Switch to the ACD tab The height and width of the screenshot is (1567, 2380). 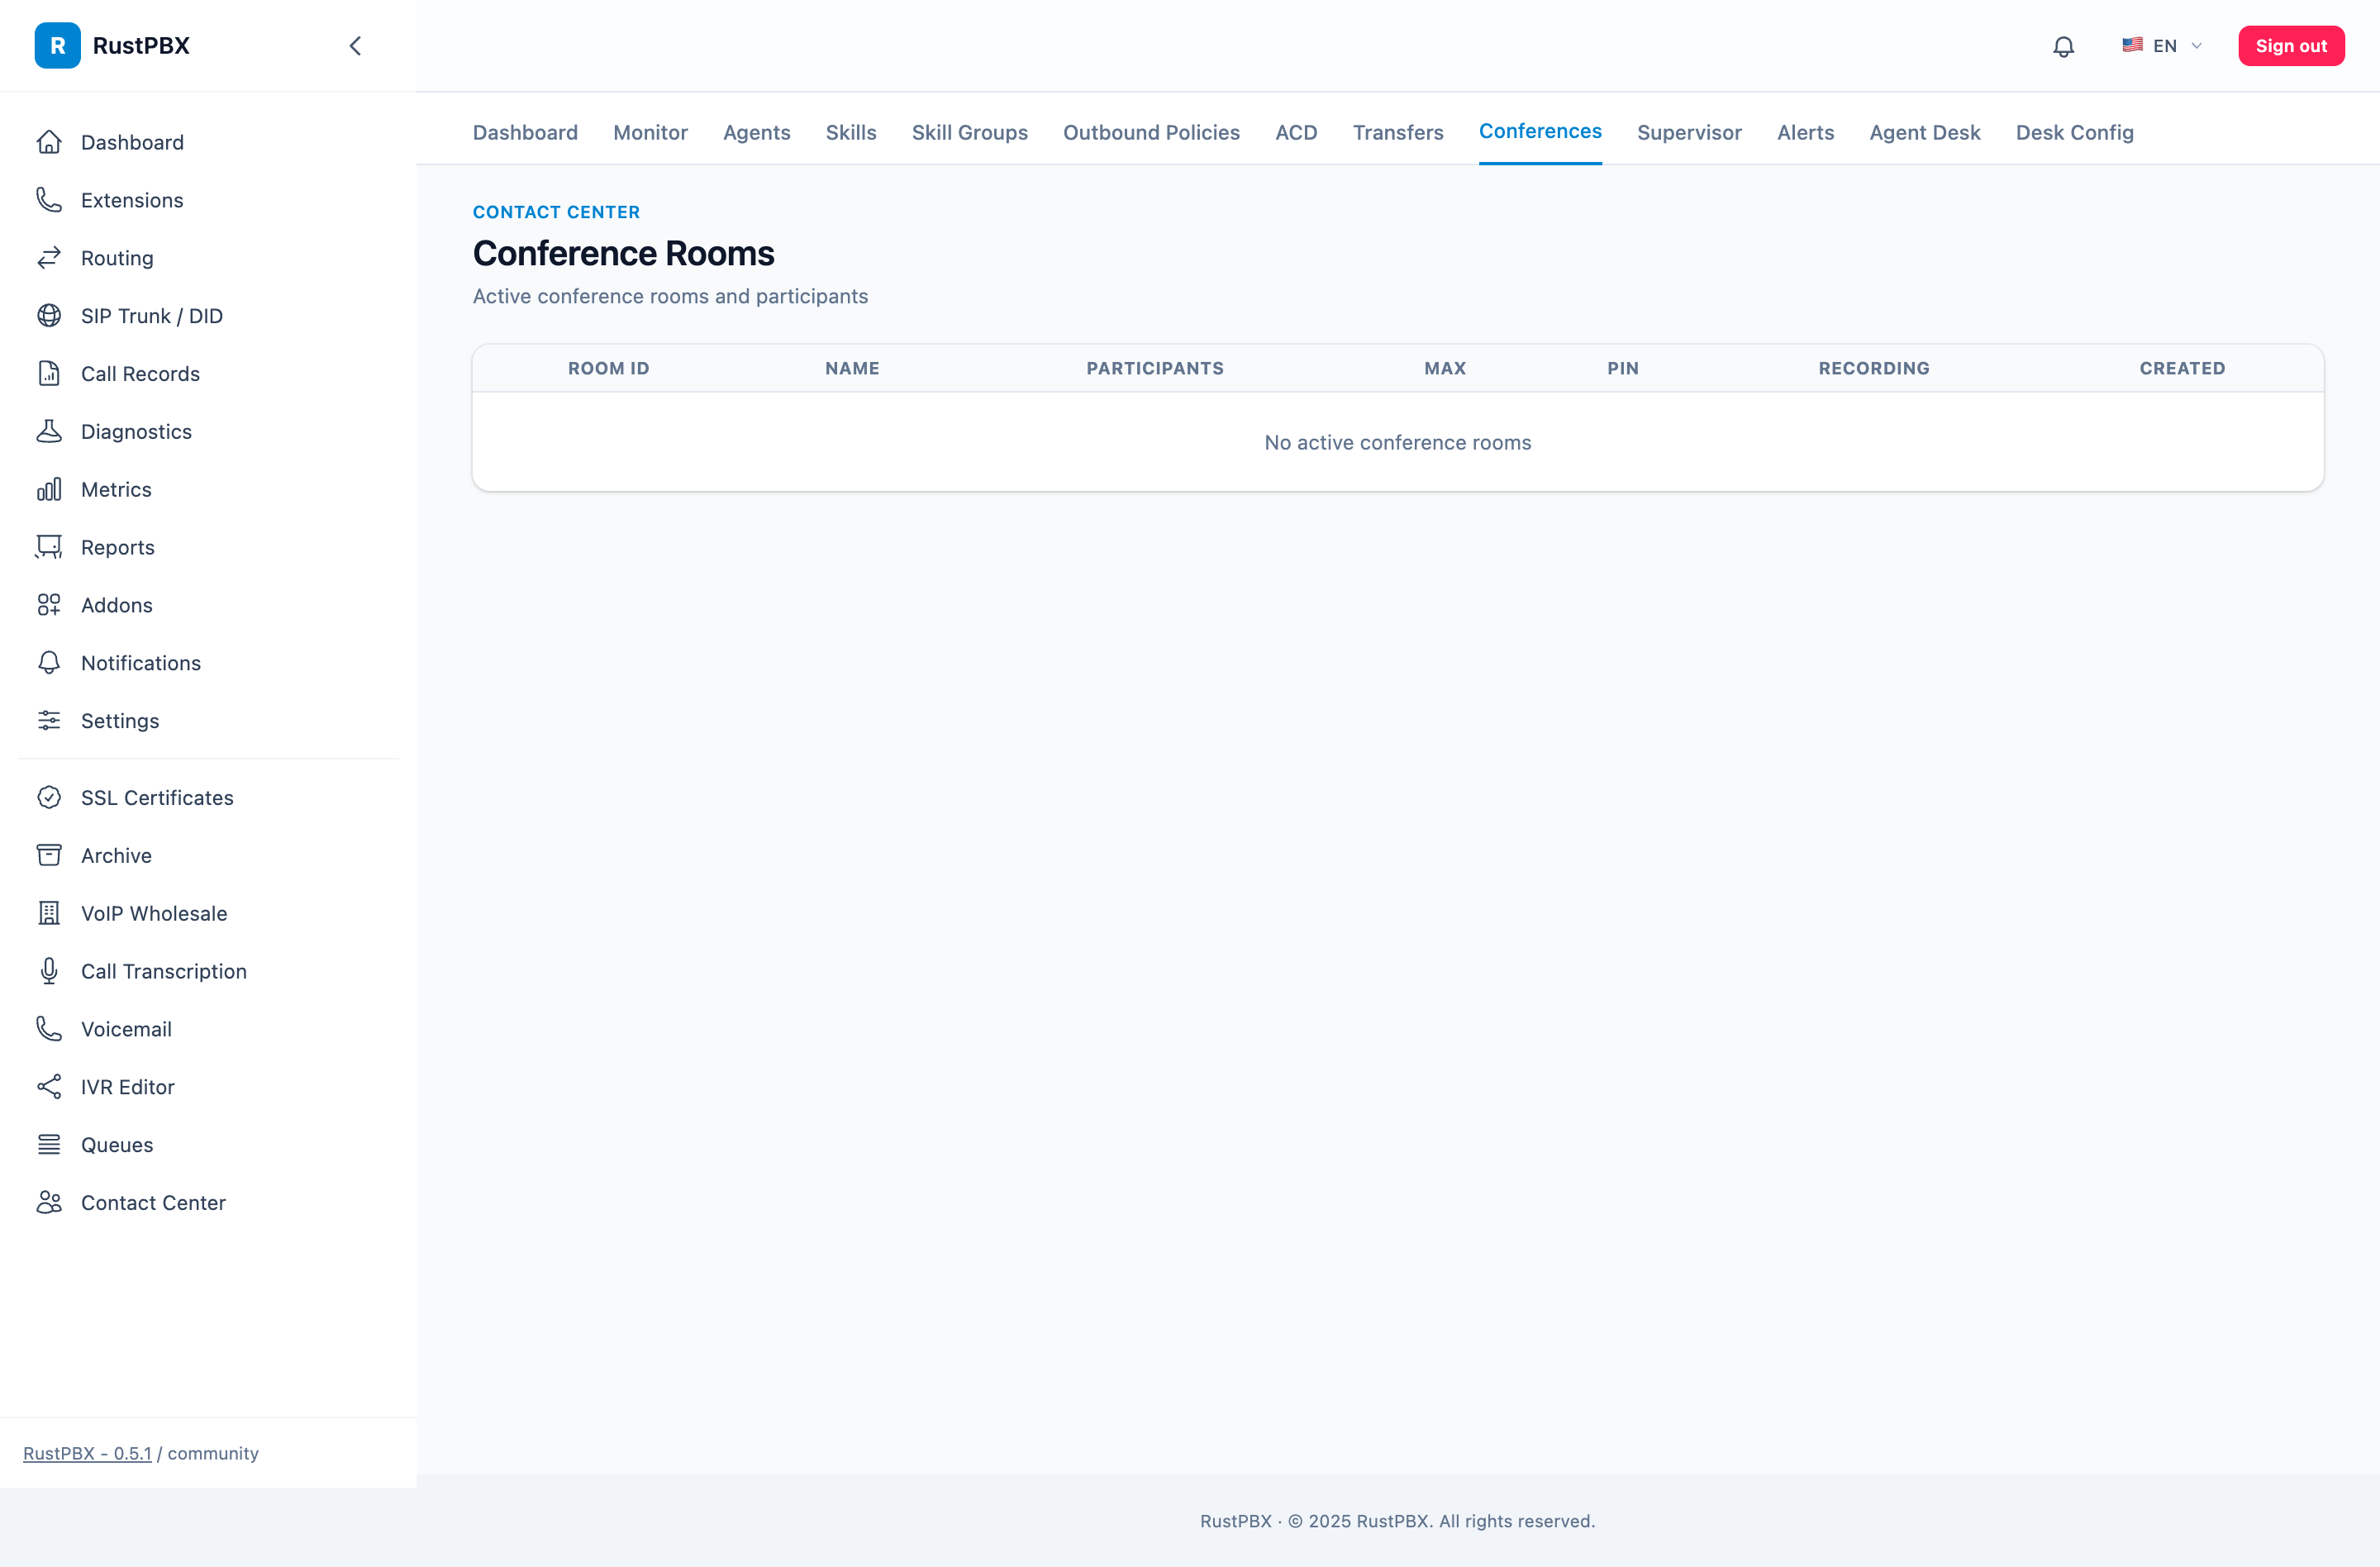pyautogui.click(x=1296, y=132)
